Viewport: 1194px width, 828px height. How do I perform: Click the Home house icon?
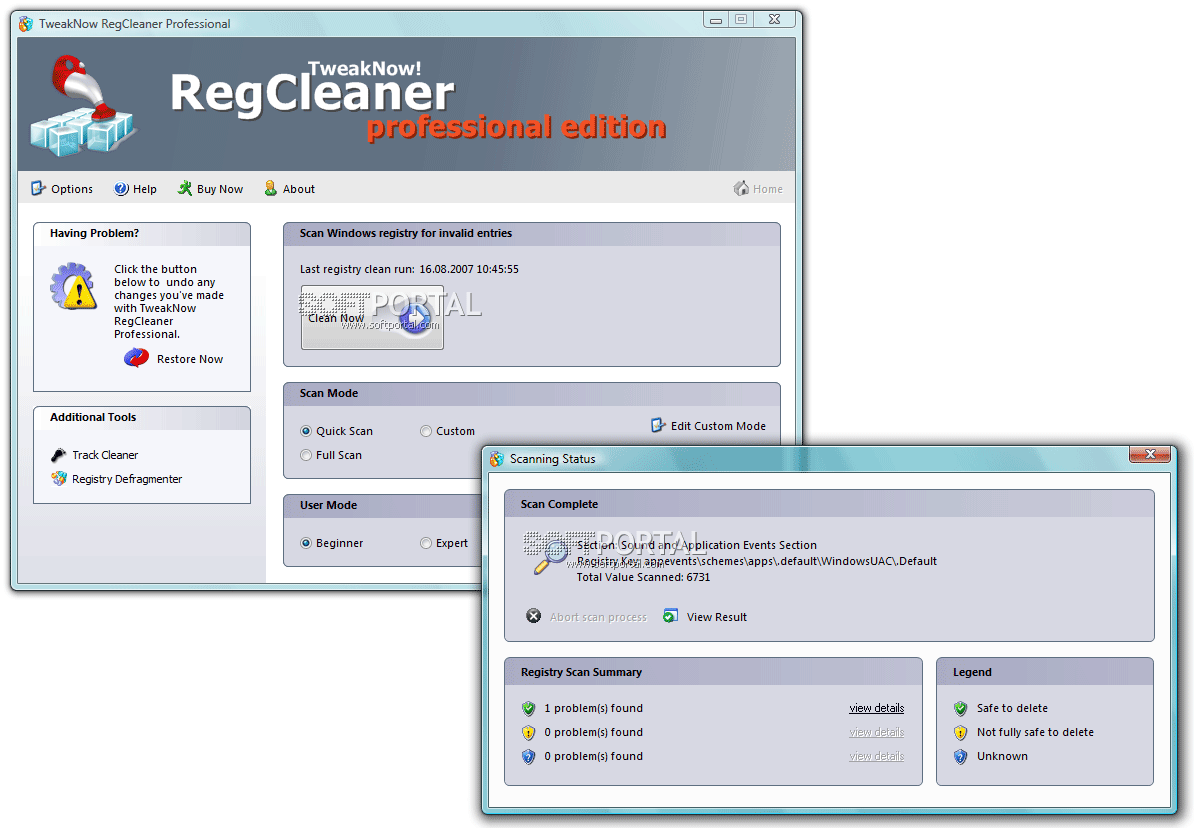point(741,188)
